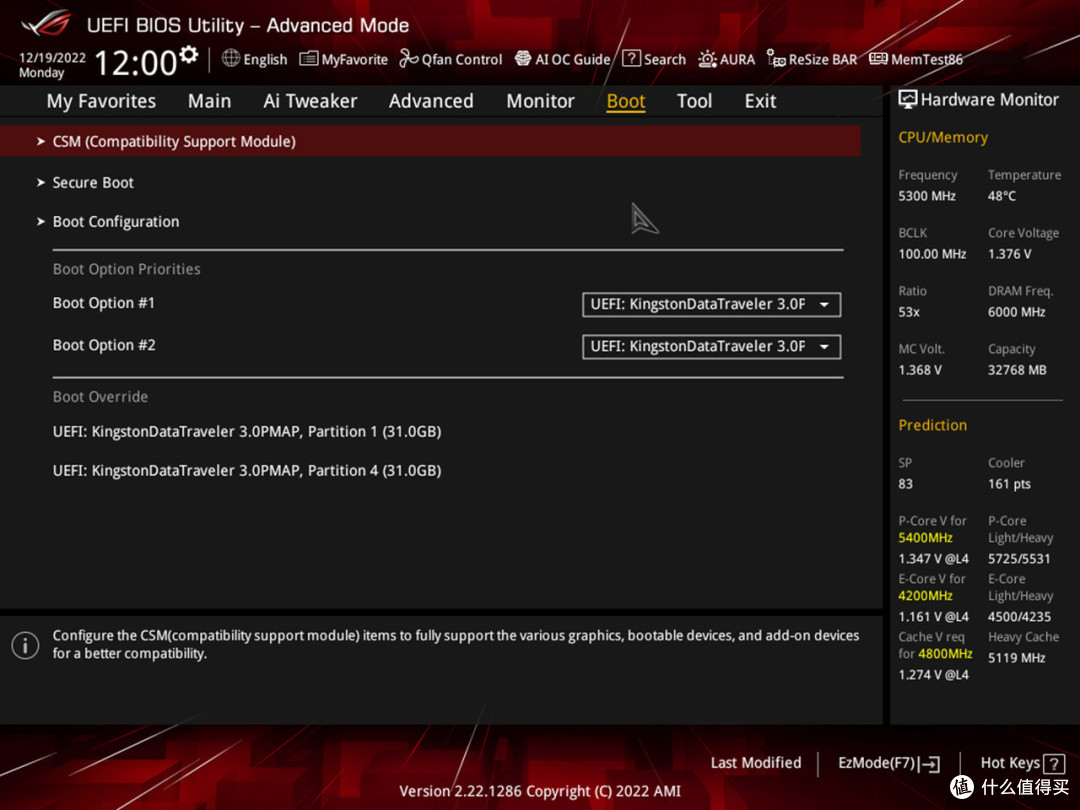Boot override from Kingston Partition 4

pos(247,471)
